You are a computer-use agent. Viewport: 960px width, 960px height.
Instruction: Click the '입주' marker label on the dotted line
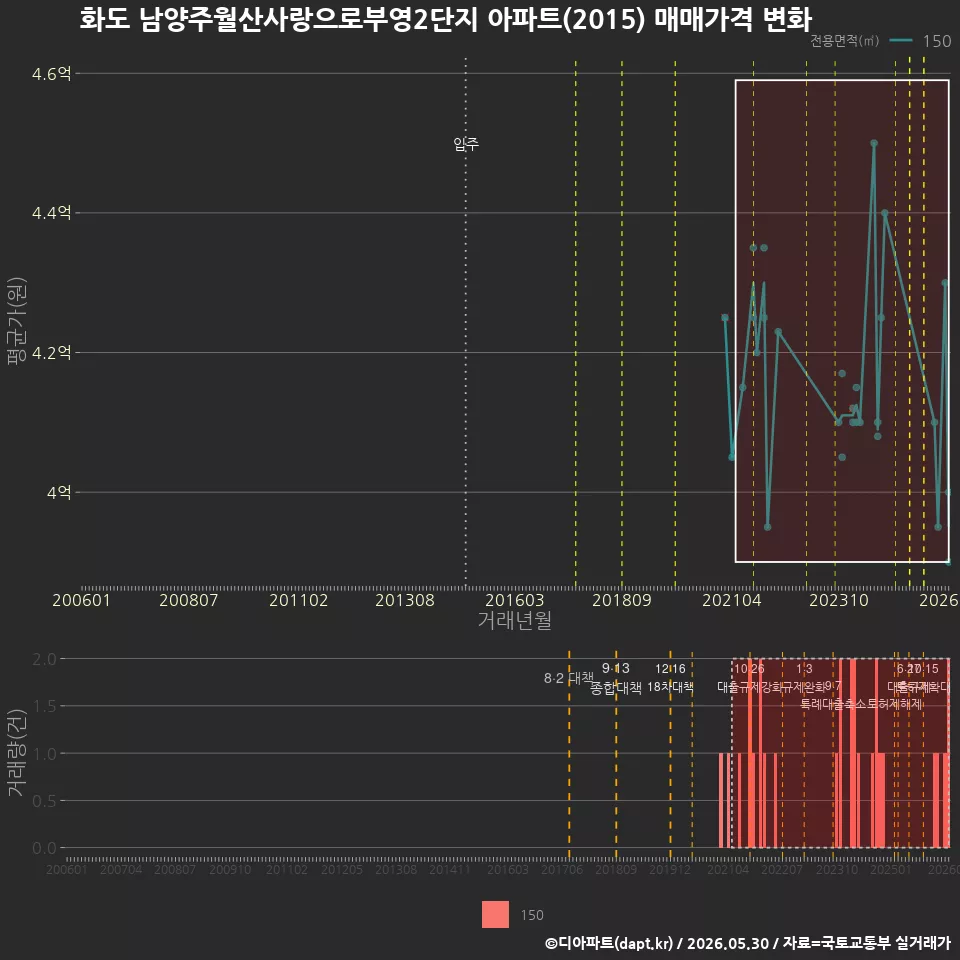pos(466,144)
